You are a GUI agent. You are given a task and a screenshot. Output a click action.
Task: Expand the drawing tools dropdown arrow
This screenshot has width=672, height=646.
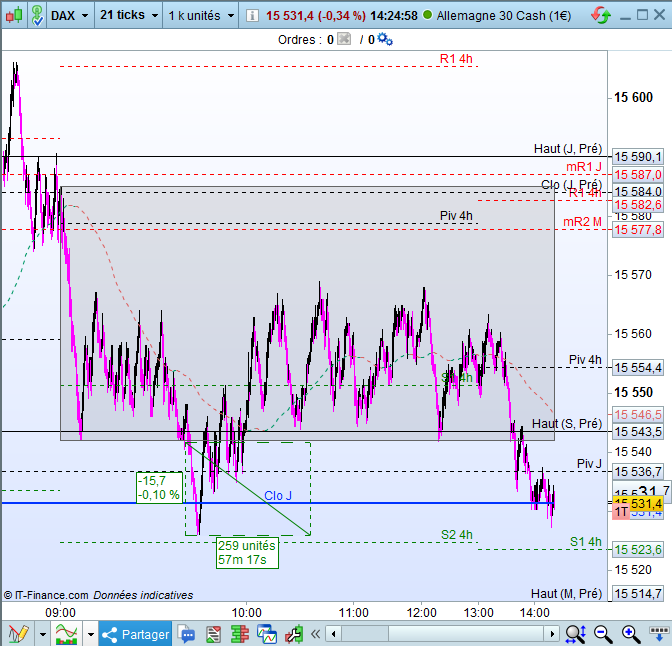click(x=42, y=634)
